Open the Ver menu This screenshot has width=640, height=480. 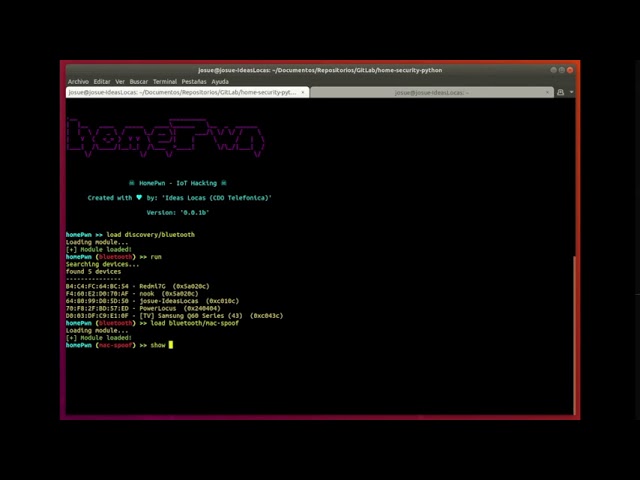tap(120, 82)
